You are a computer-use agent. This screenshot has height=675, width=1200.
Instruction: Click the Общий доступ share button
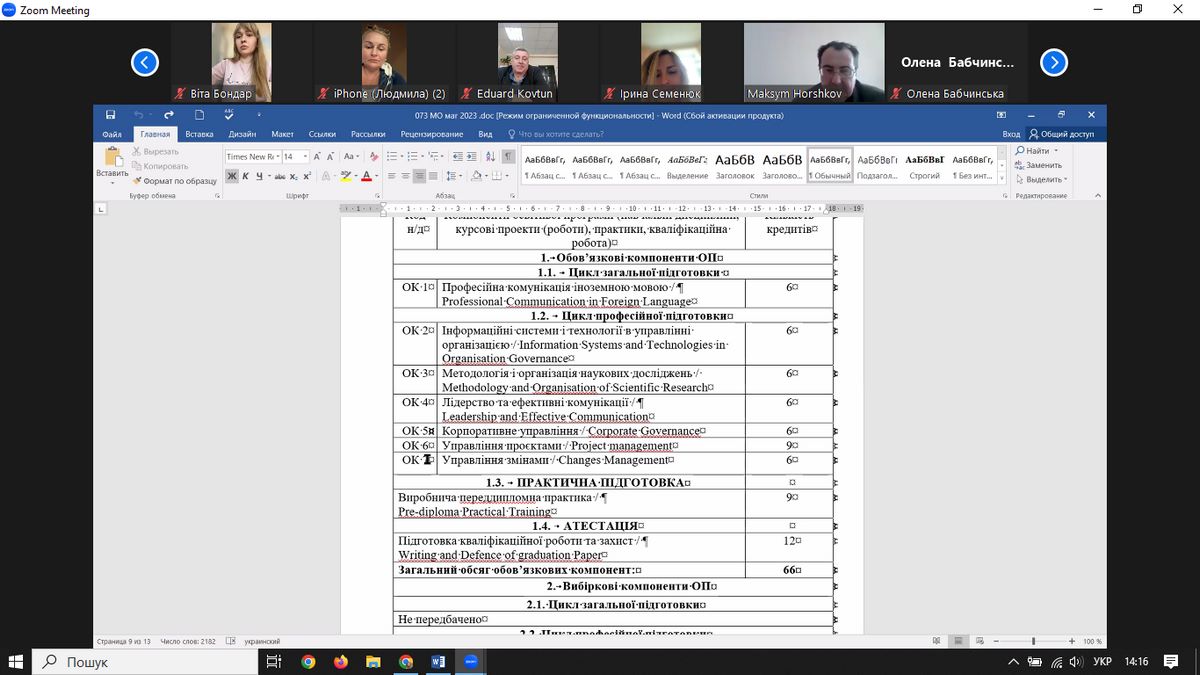click(1060, 134)
